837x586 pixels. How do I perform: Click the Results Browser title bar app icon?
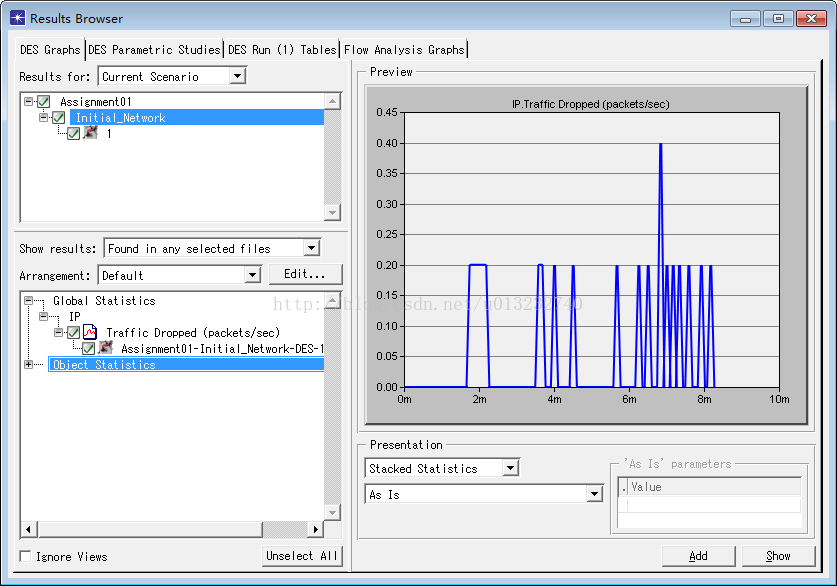point(18,18)
